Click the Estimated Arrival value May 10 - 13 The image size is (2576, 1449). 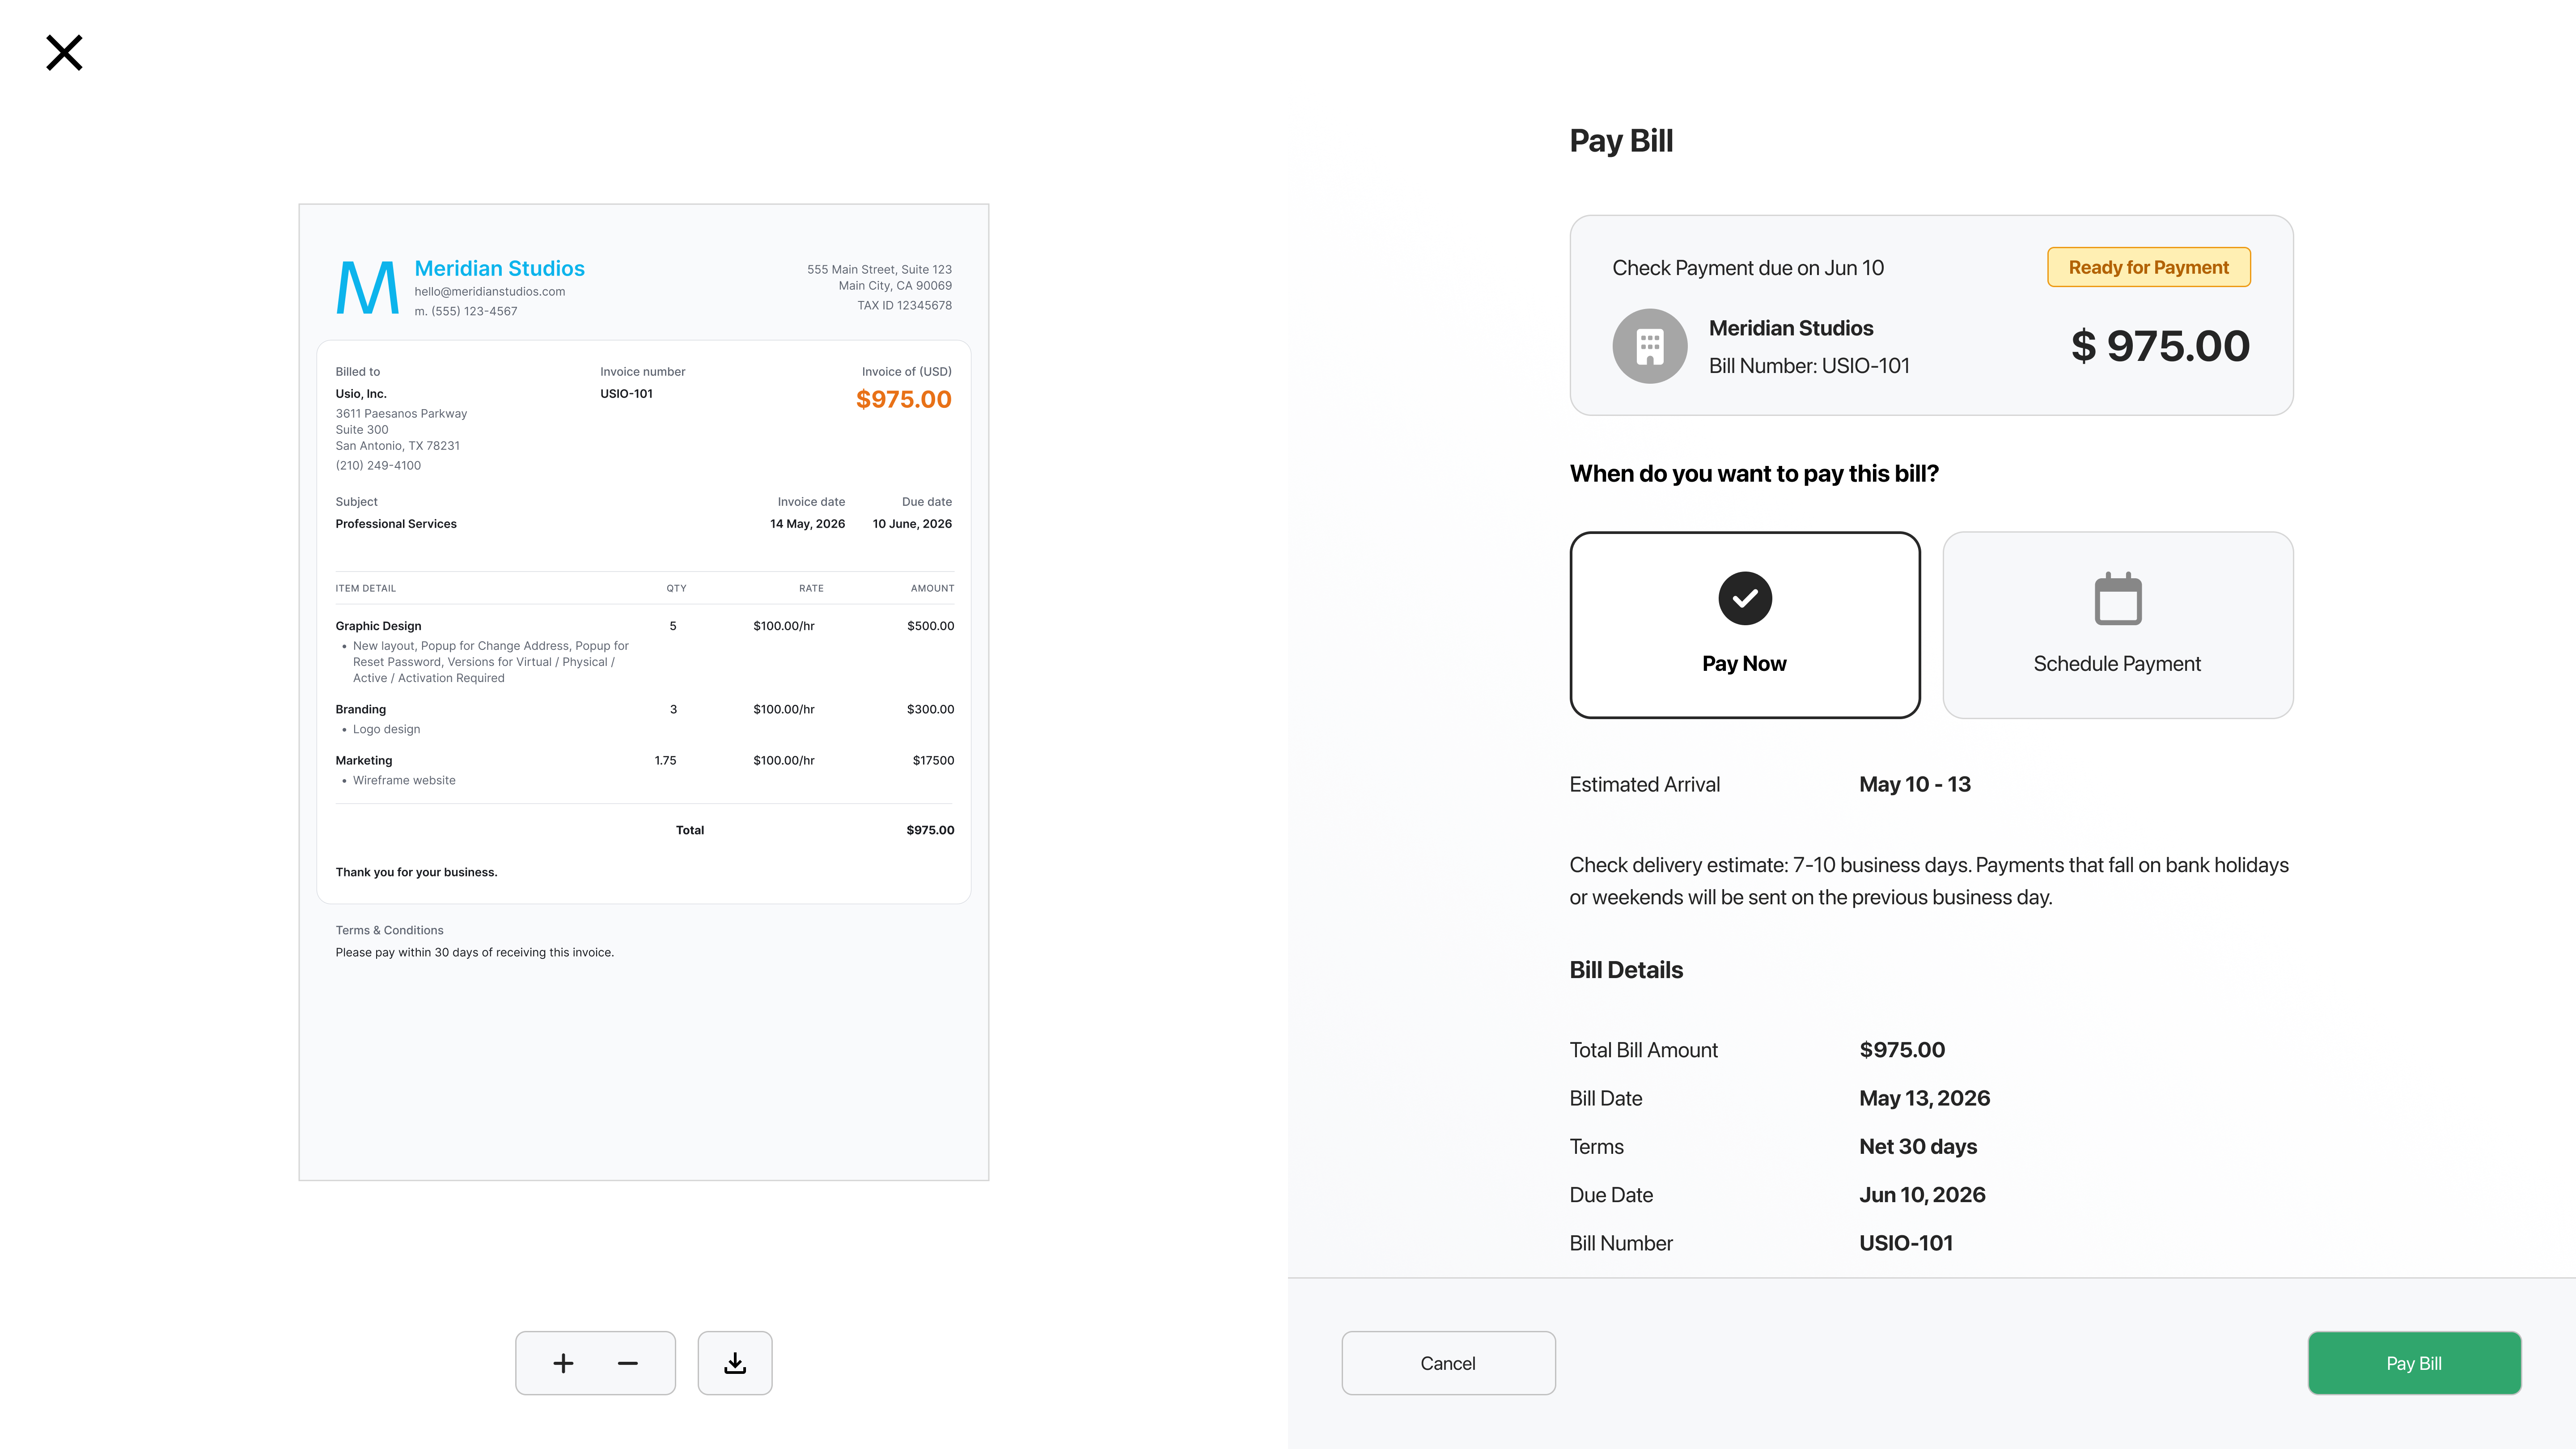point(1915,785)
